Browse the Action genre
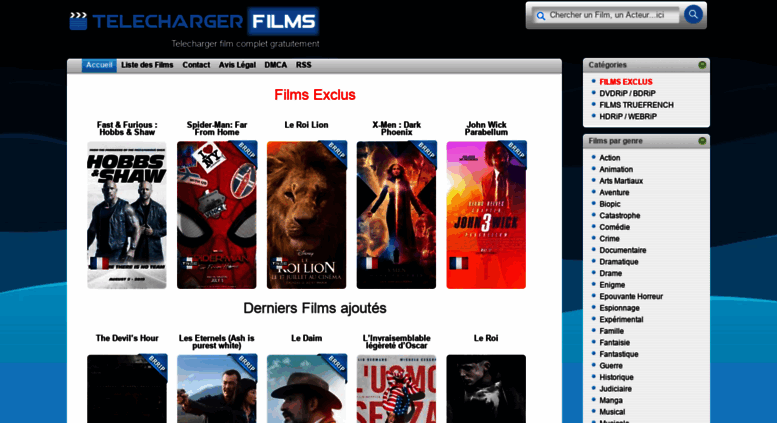 tap(610, 158)
